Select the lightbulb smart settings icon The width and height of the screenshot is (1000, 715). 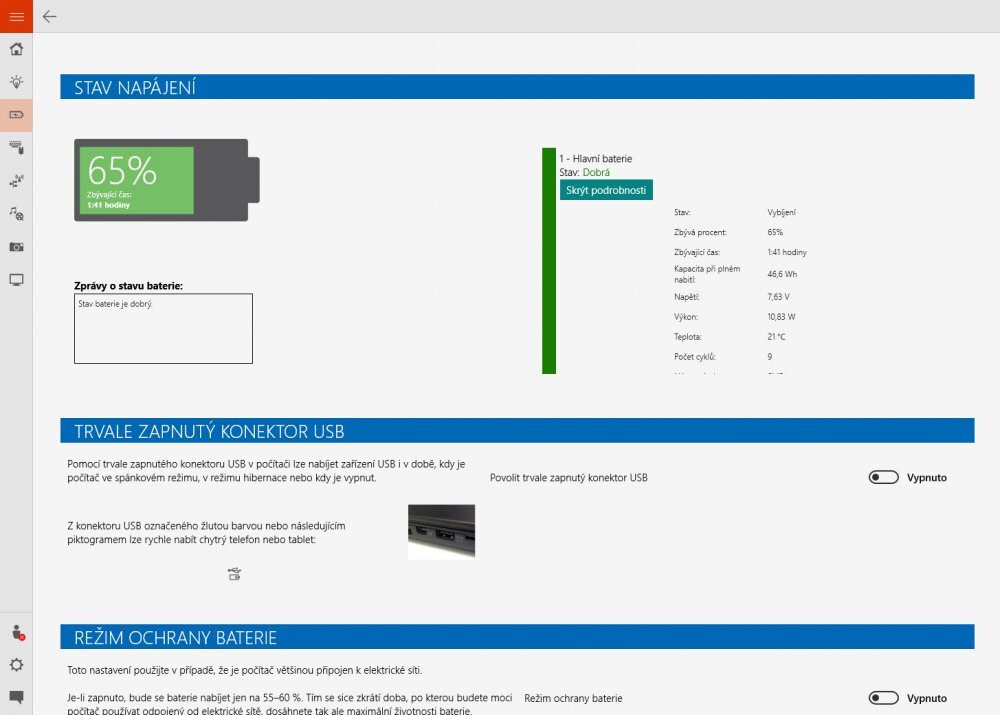point(16,82)
